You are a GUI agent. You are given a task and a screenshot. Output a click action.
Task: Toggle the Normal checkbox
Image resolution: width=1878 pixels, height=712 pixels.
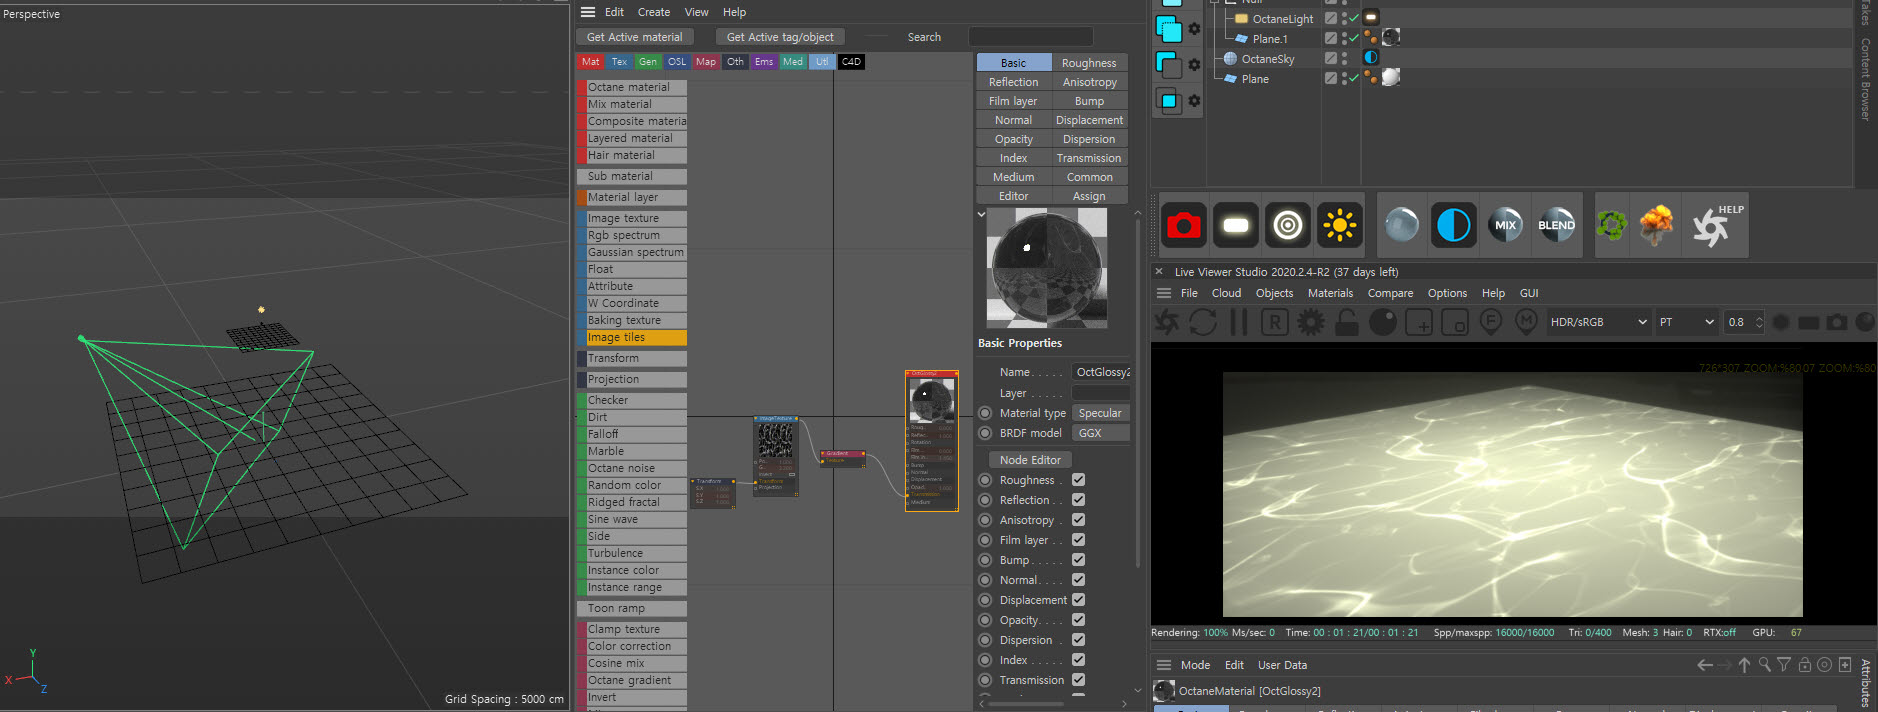(1078, 580)
